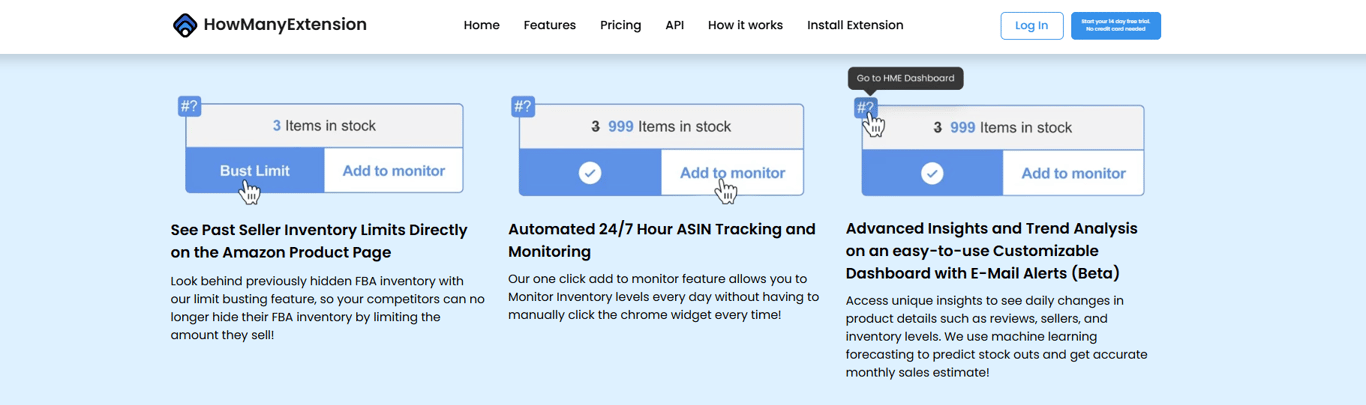The height and width of the screenshot is (405, 1366).
Task: Click the Bust Limit button
Action: click(x=255, y=171)
